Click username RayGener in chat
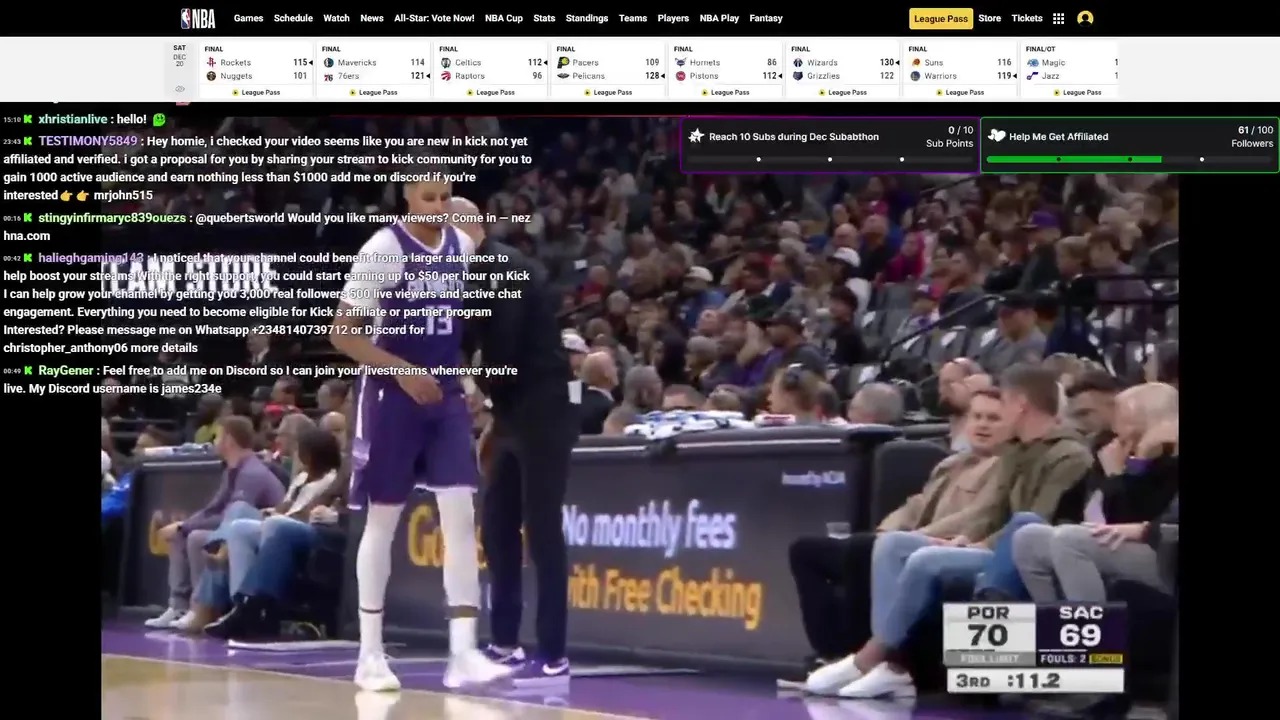1280x720 pixels. 66,370
